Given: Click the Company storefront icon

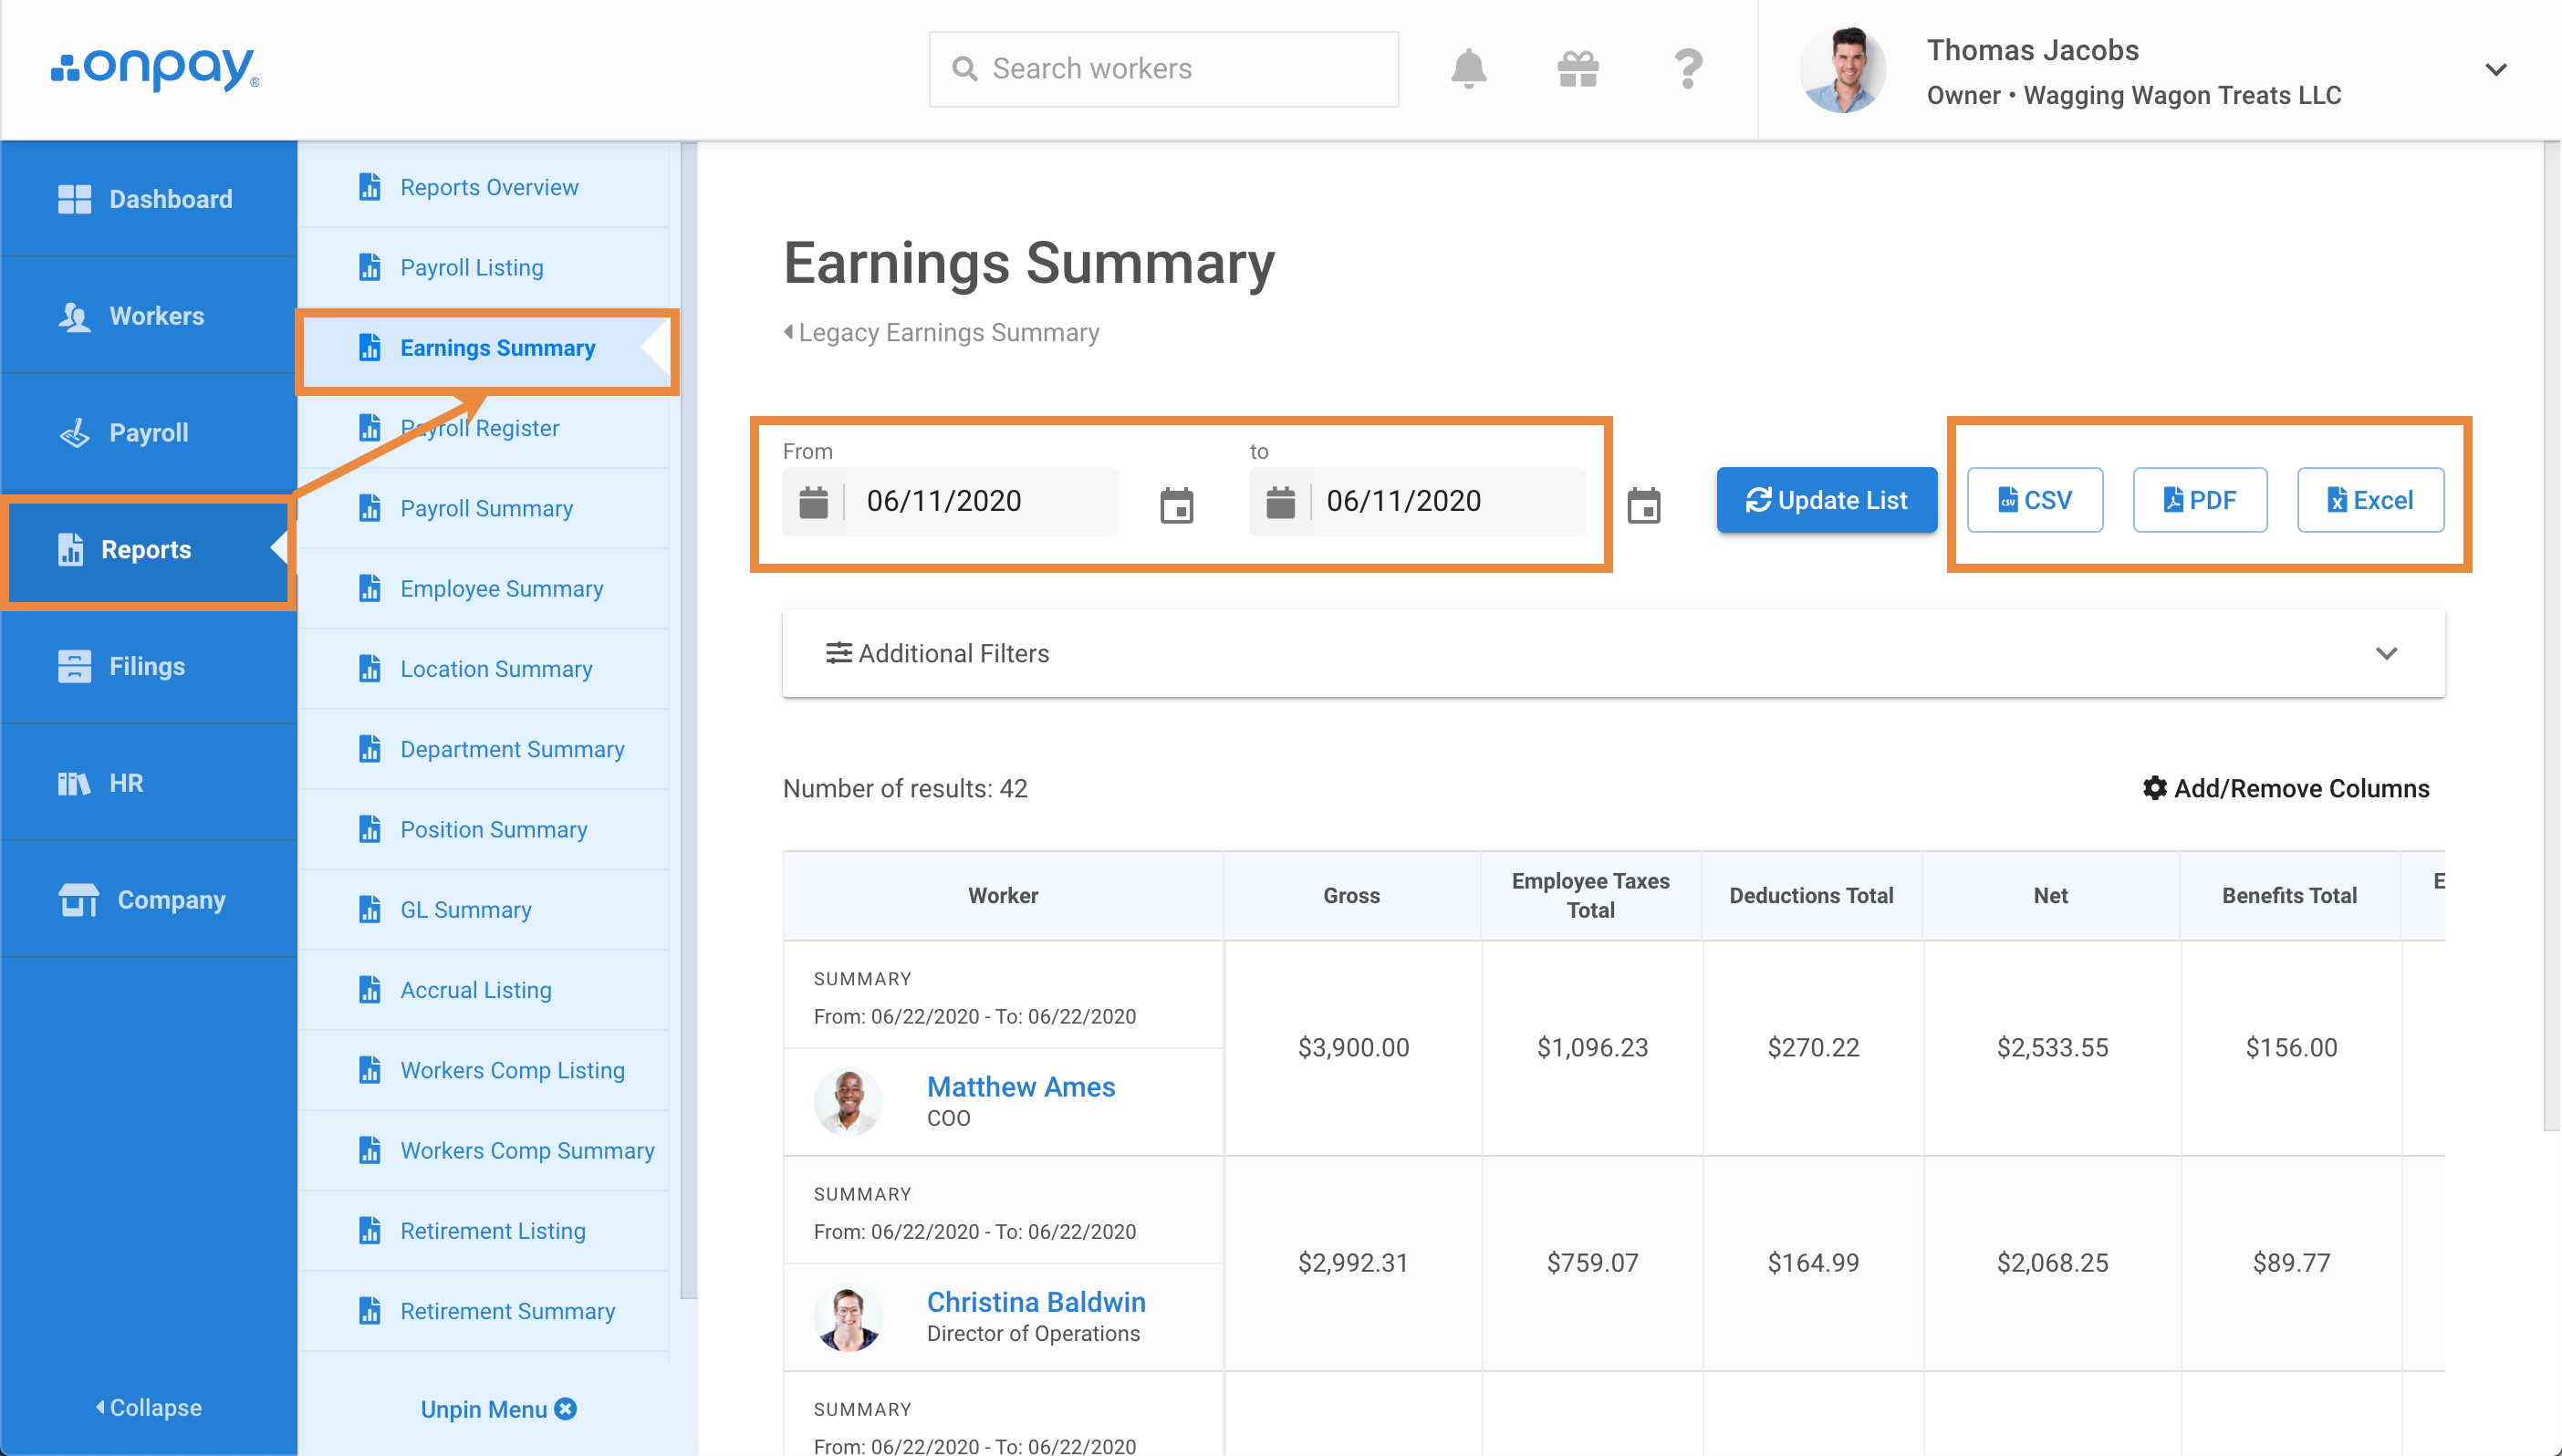Looking at the screenshot, I should click(x=78, y=899).
